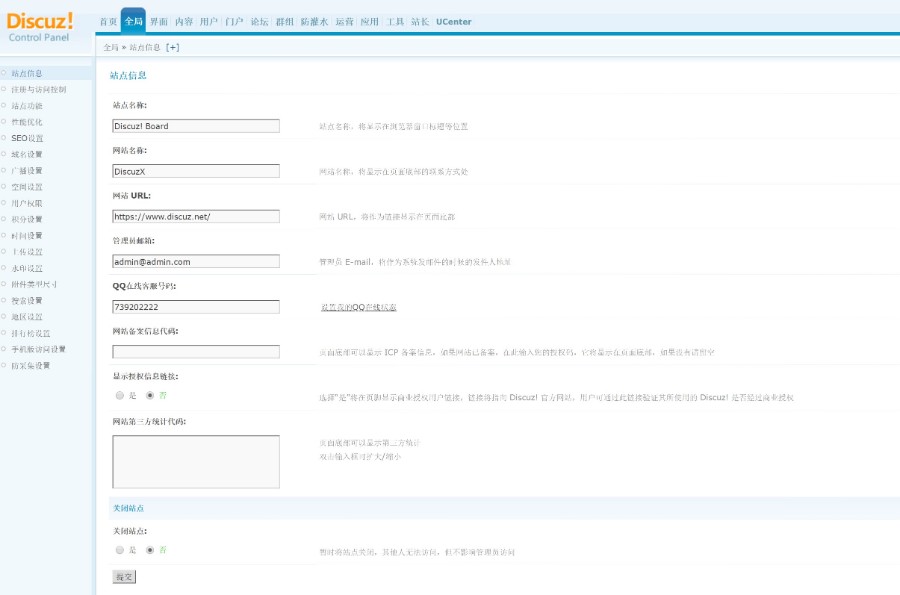900x595 pixels.
Task: Open 注册与访问控制 in the sidebar
Action: (x=39, y=90)
